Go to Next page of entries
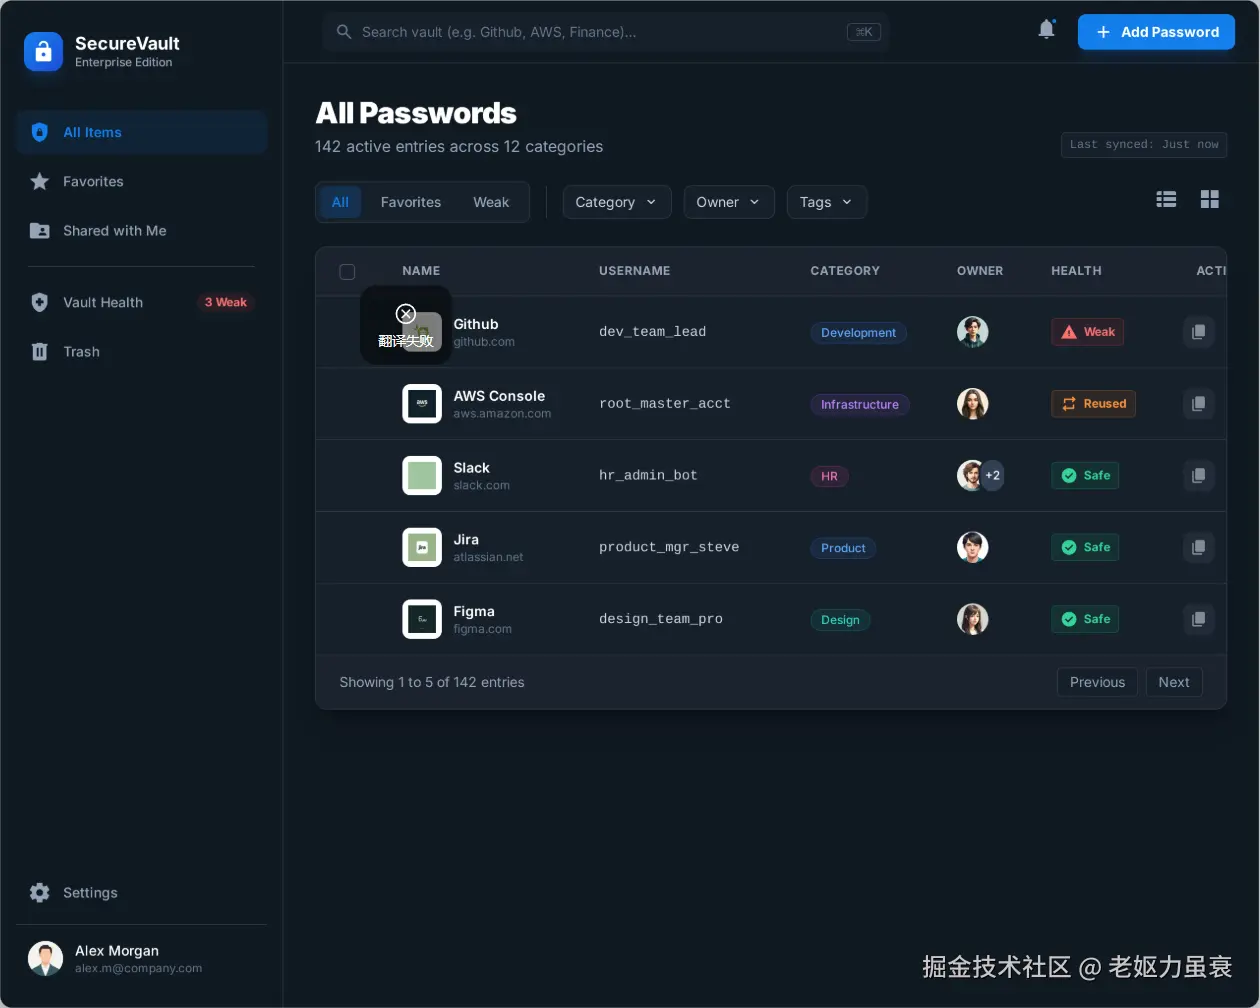 pyautogui.click(x=1174, y=682)
